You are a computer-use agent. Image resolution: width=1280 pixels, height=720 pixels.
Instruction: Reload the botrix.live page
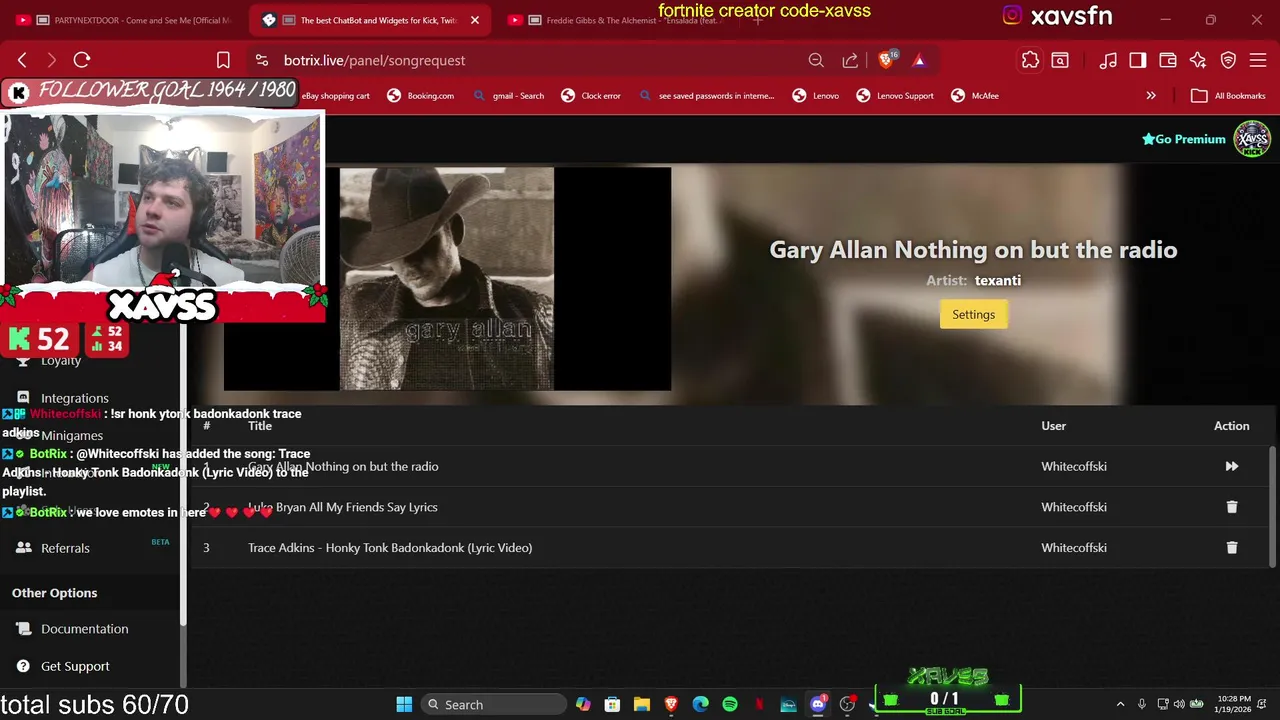pyautogui.click(x=82, y=60)
